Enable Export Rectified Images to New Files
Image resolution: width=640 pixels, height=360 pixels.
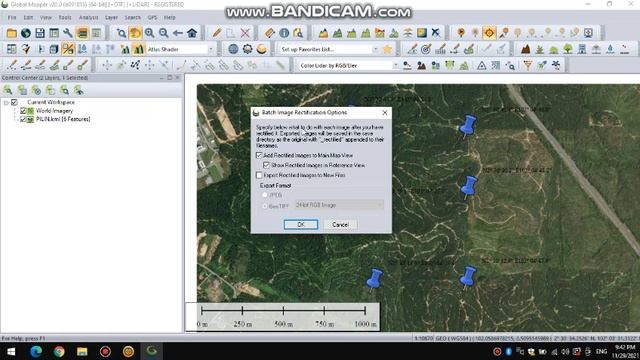point(259,175)
